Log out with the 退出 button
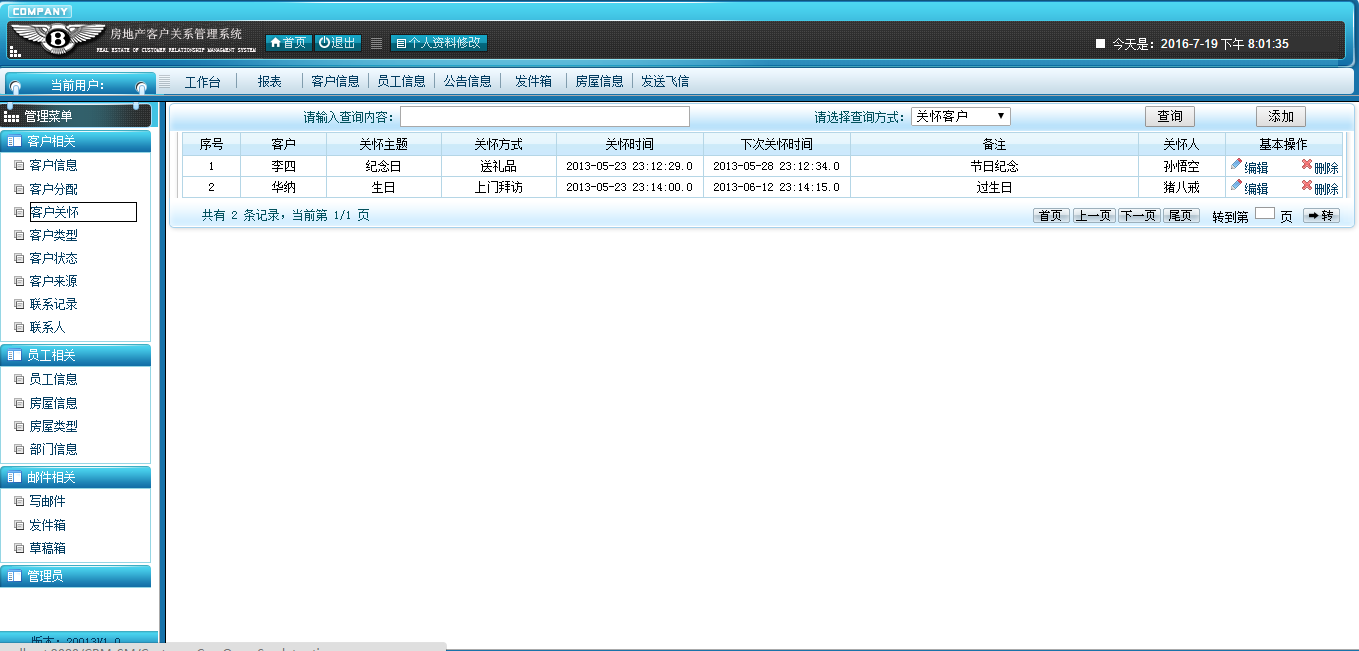This screenshot has width=1359, height=651. tap(338, 43)
